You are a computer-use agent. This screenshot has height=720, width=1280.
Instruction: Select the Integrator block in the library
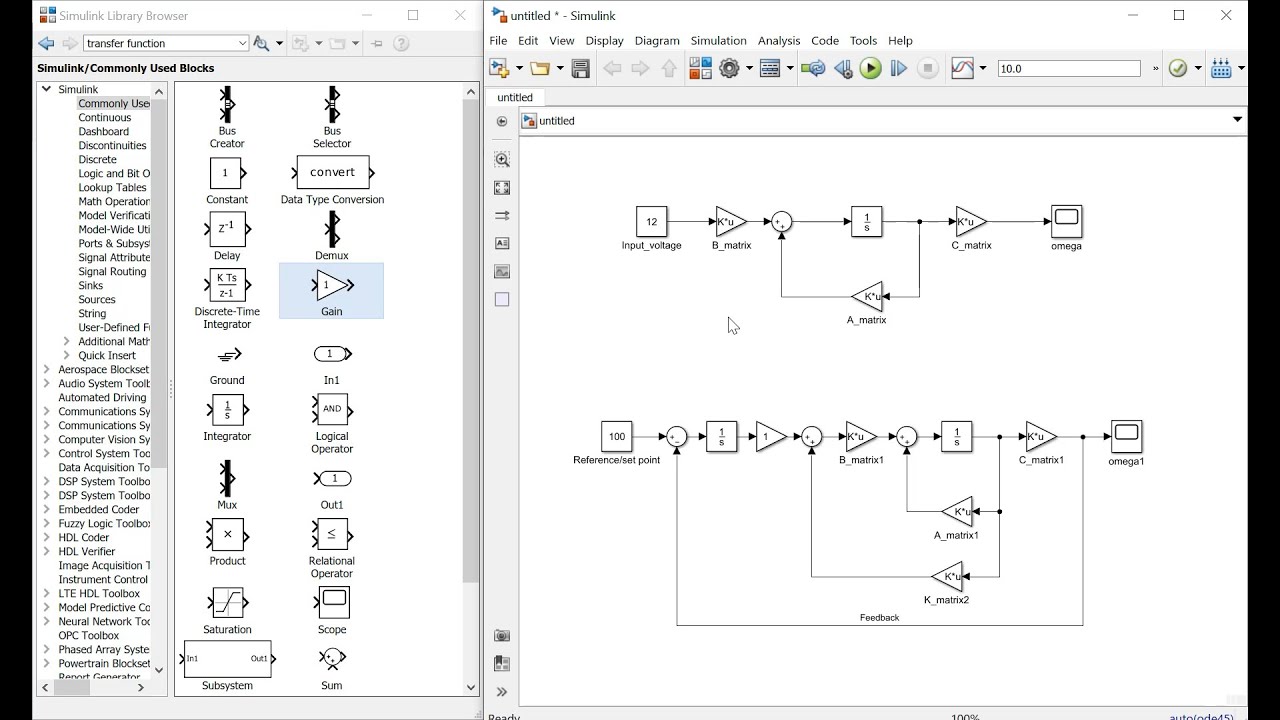pos(227,417)
